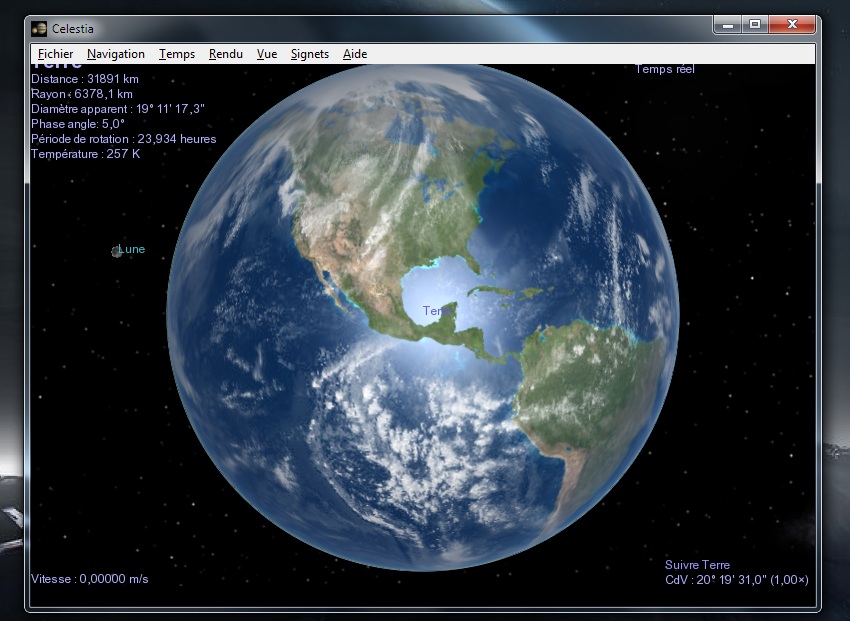Click the Phase angle: 5,0° text

pyautogui.click(x=78, y=124)
